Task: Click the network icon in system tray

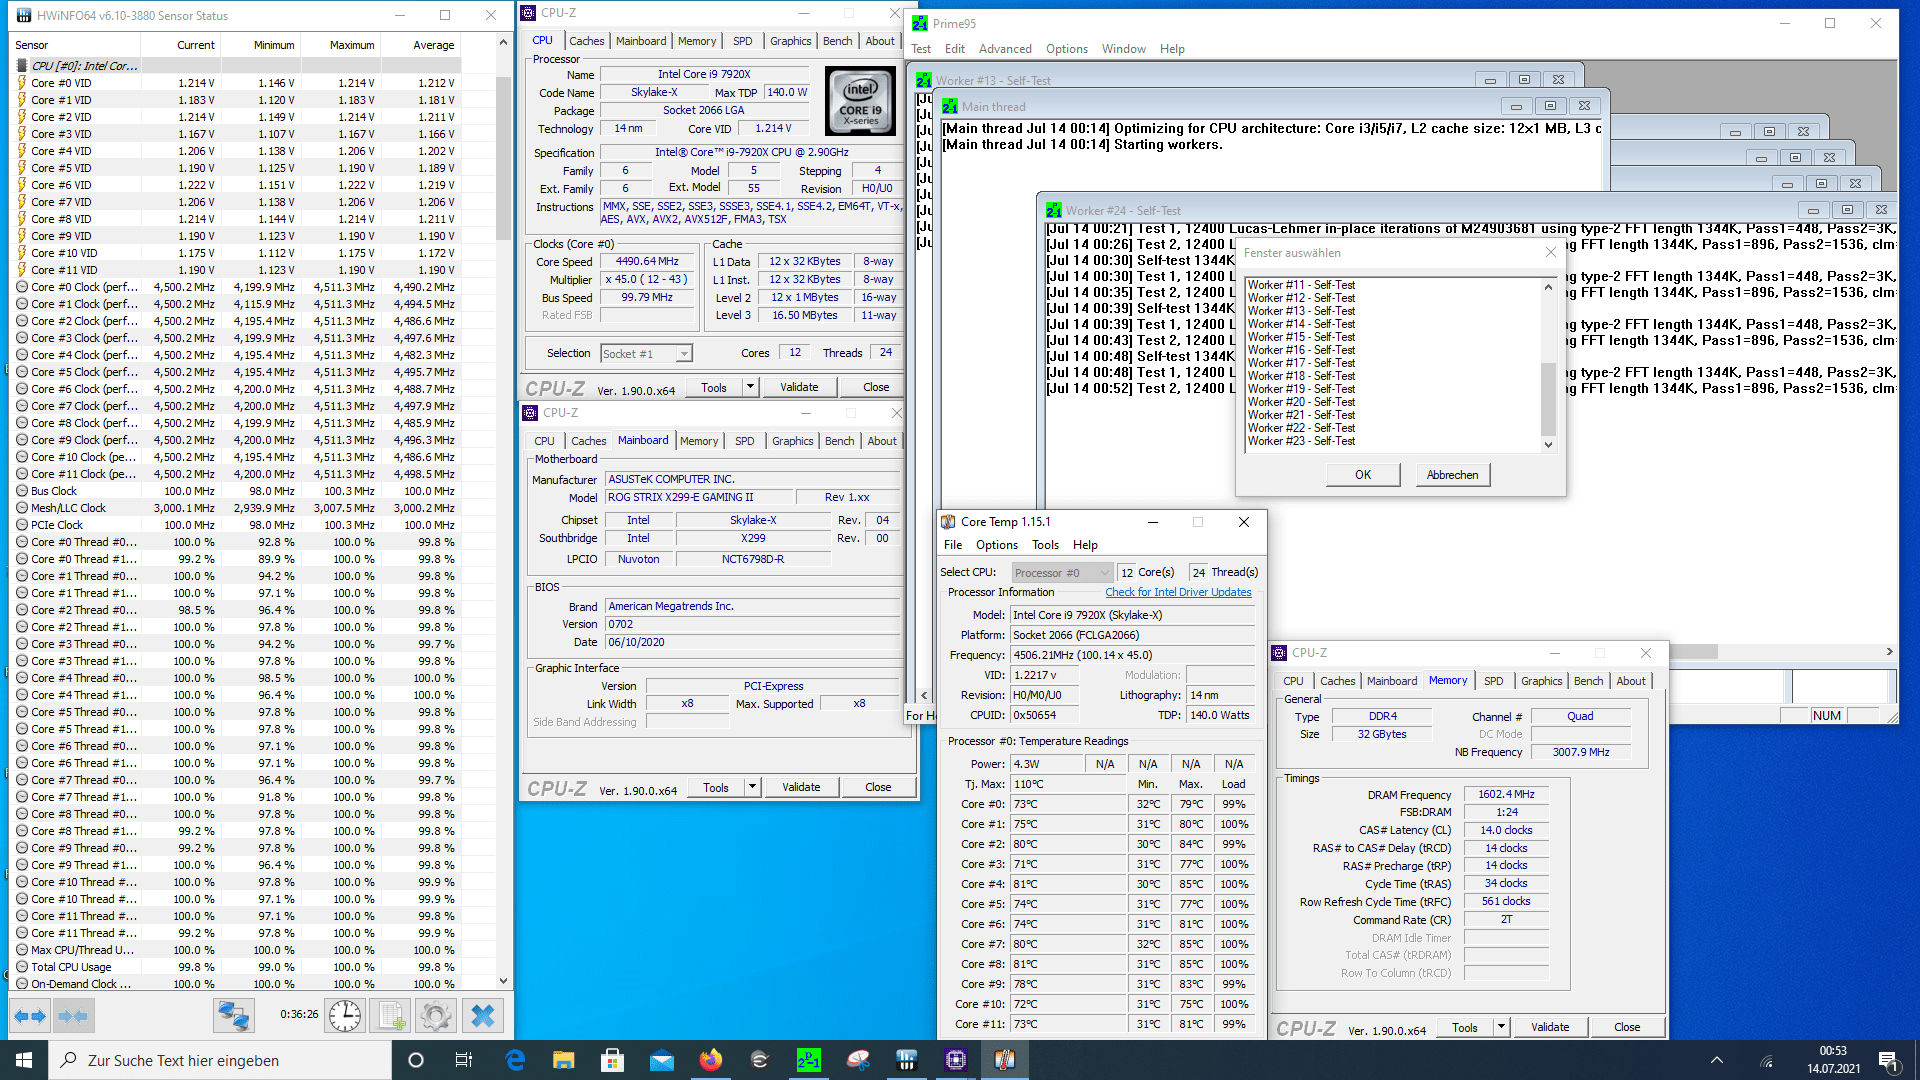Action: [x=1767, y=1060]
